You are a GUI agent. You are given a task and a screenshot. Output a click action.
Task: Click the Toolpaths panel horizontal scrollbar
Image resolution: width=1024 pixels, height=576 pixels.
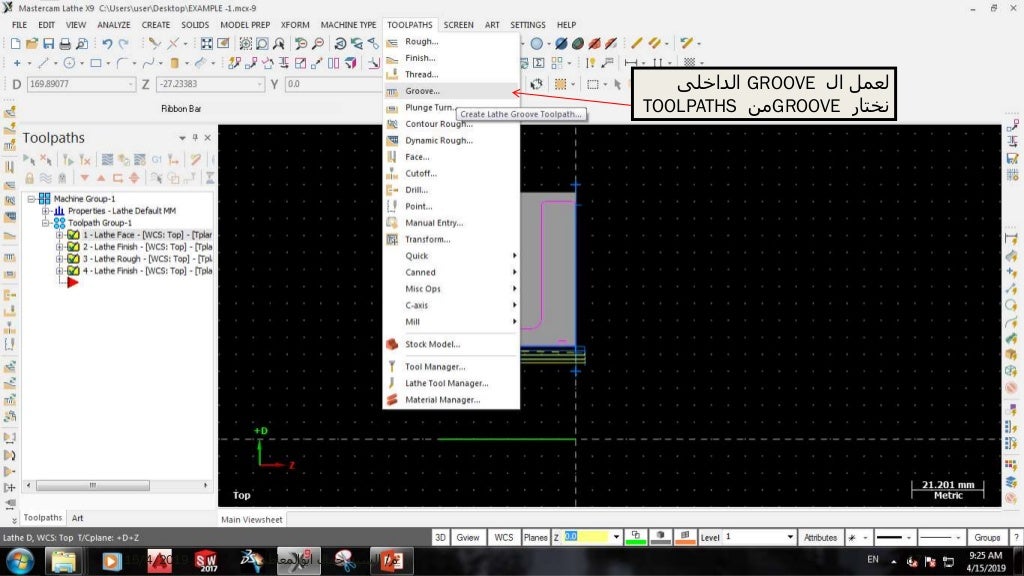tap(117, 485)
